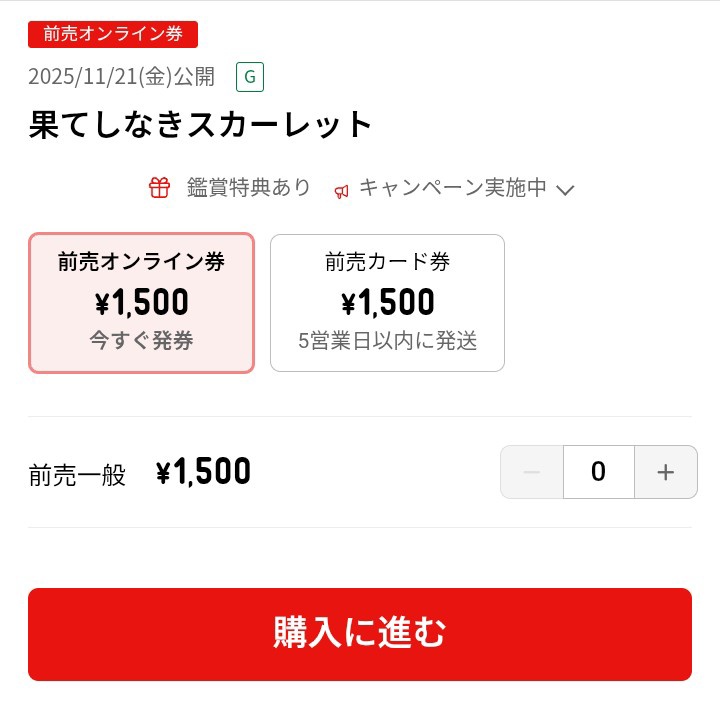Click the ¥1,500 price in 前売カード券 card
Screen dimensions: 720x721
tap(387, 302)
